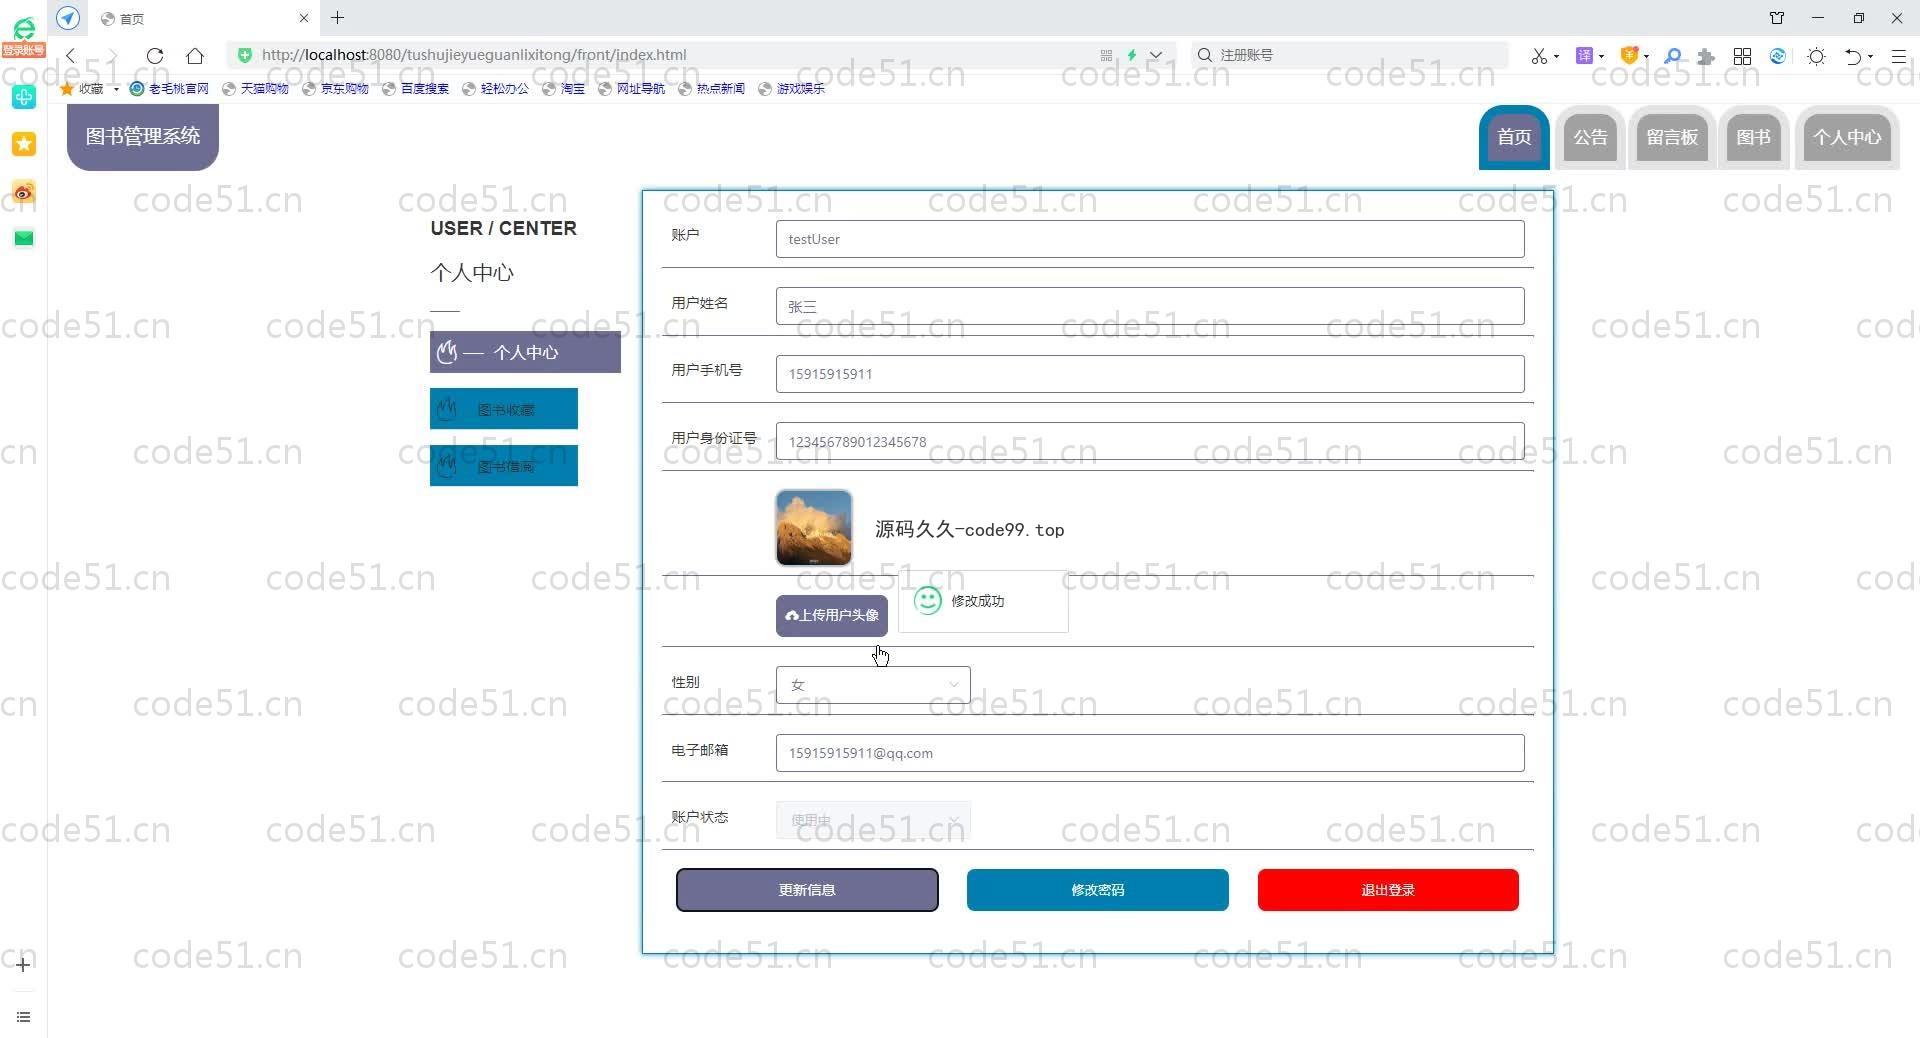Click the 修改密码 button
The image size is (1920, 1038).
click(x=1097, y=890)
